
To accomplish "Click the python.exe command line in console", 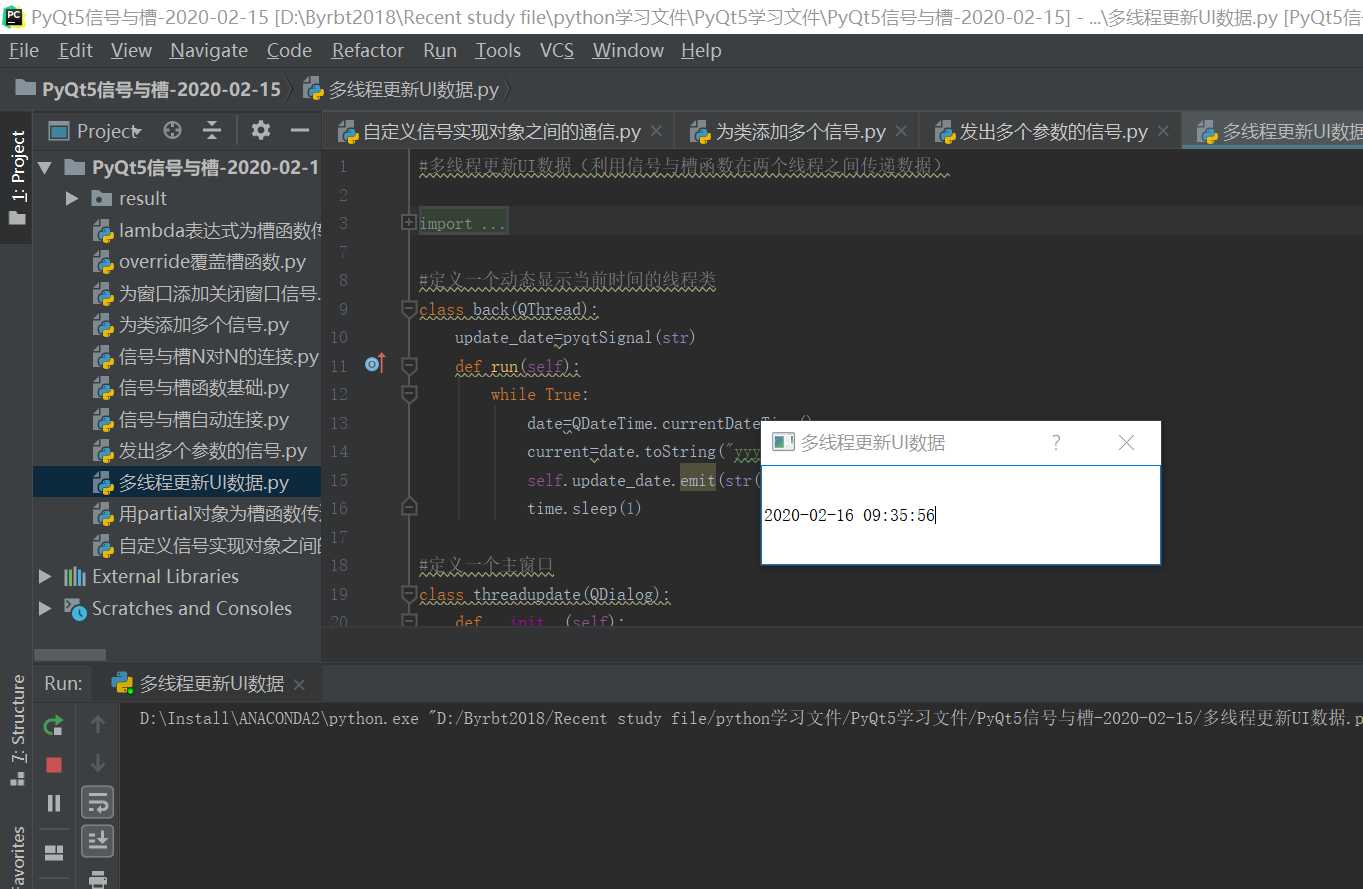I will click(751, 718).
